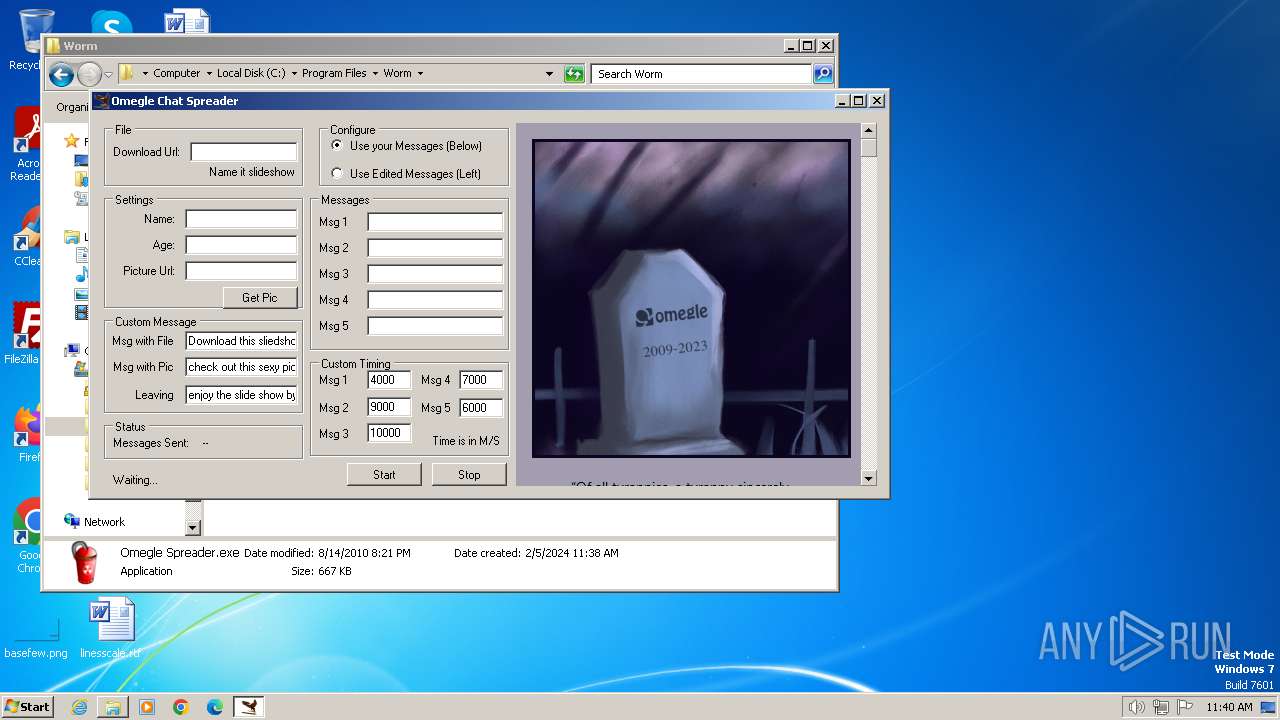Click the Picture Url field
Image resolution: width=1280 pixels, height=720 pixels.
[241, 271]
